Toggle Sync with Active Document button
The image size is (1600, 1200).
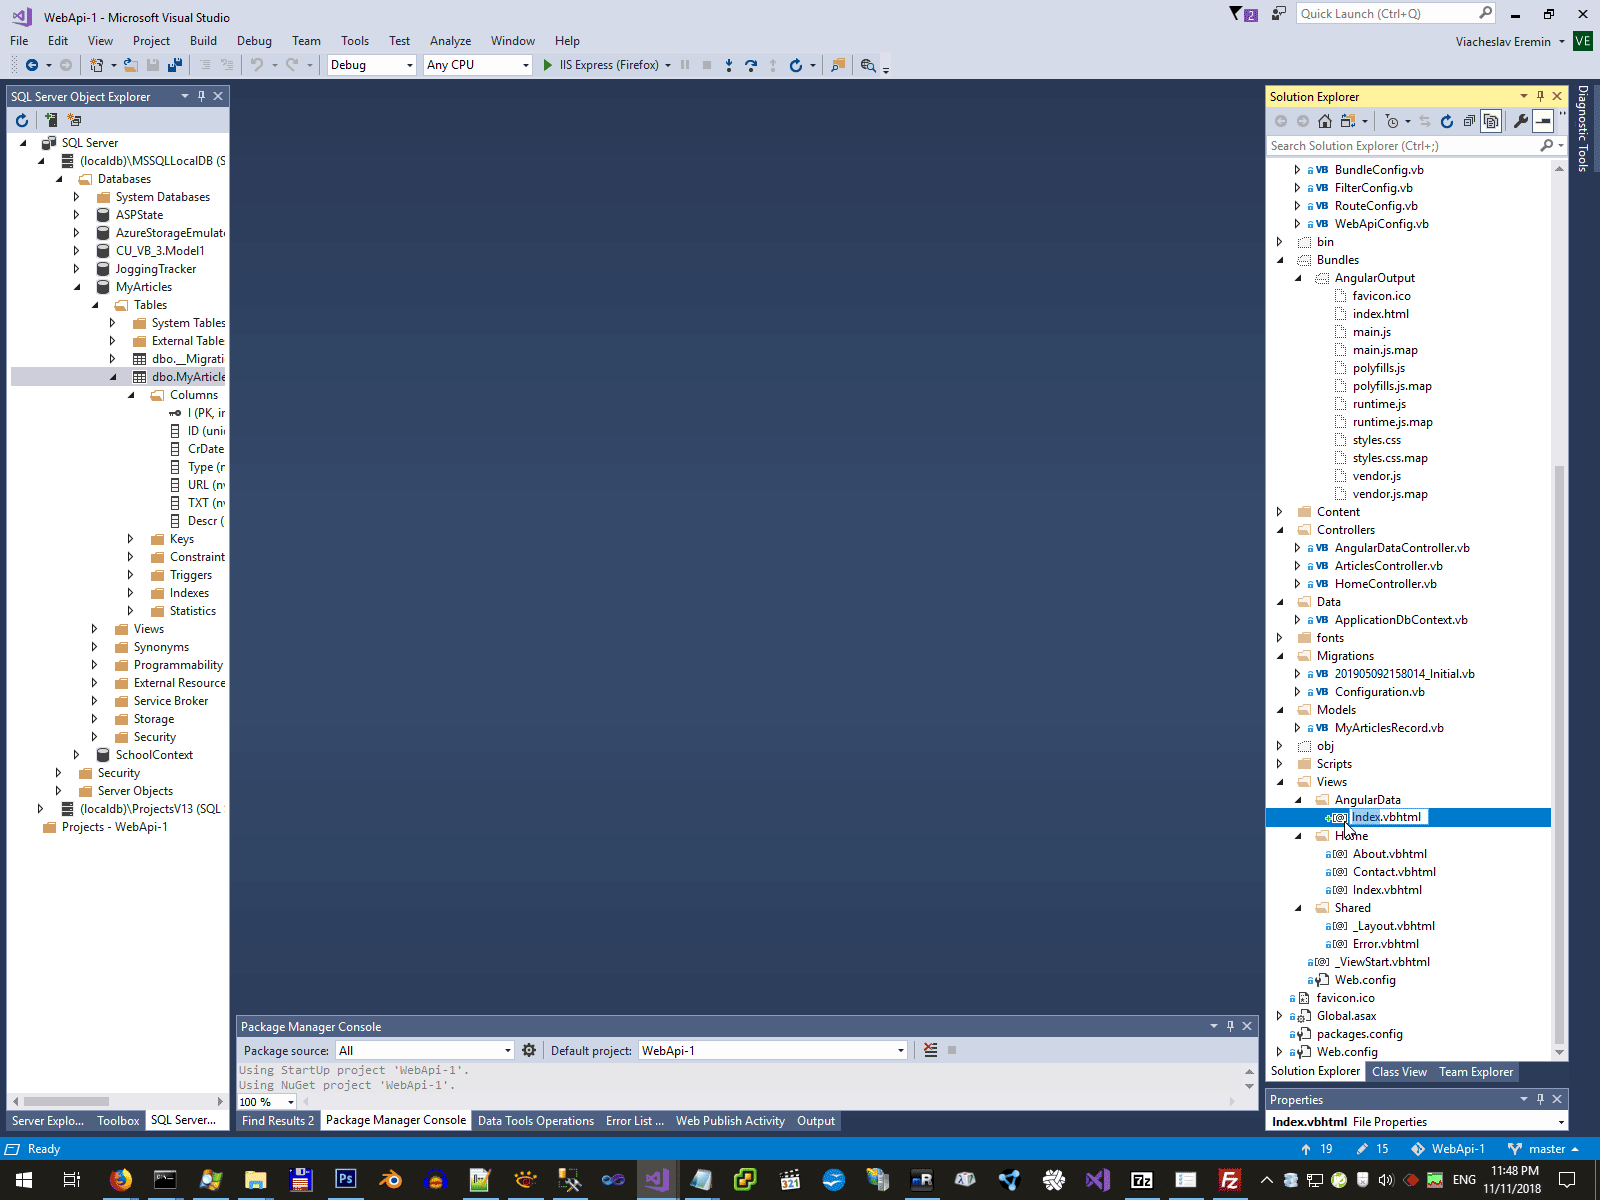click(1425, 121)
